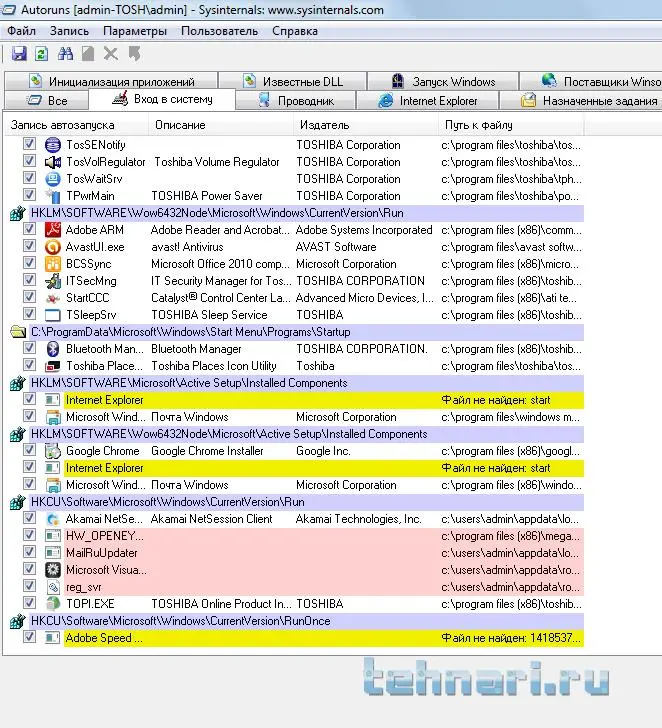Click registry icon beside HKCU RunOnce key
The image size is (662, 728).
pos(18,621)
